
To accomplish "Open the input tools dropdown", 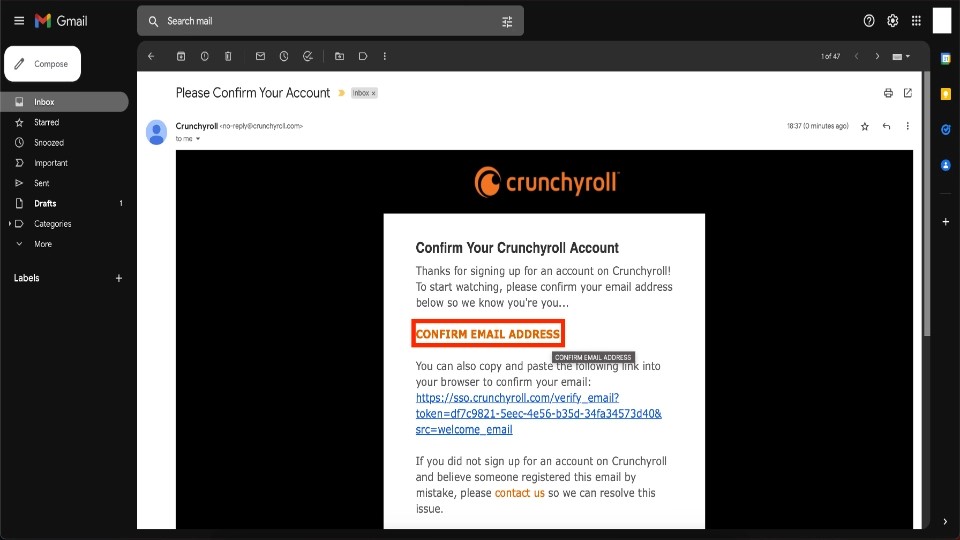I will click(x=901, y=56).
